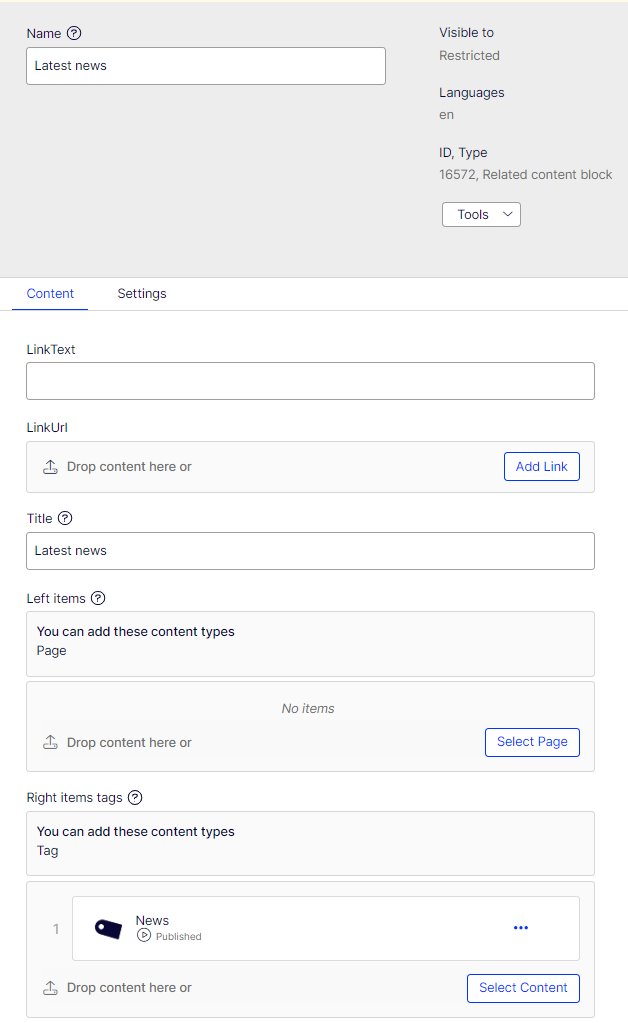The width and height of the screenshot is (628, 1023).
Task: Click the help icon next to Name
Action: (74, 33)
